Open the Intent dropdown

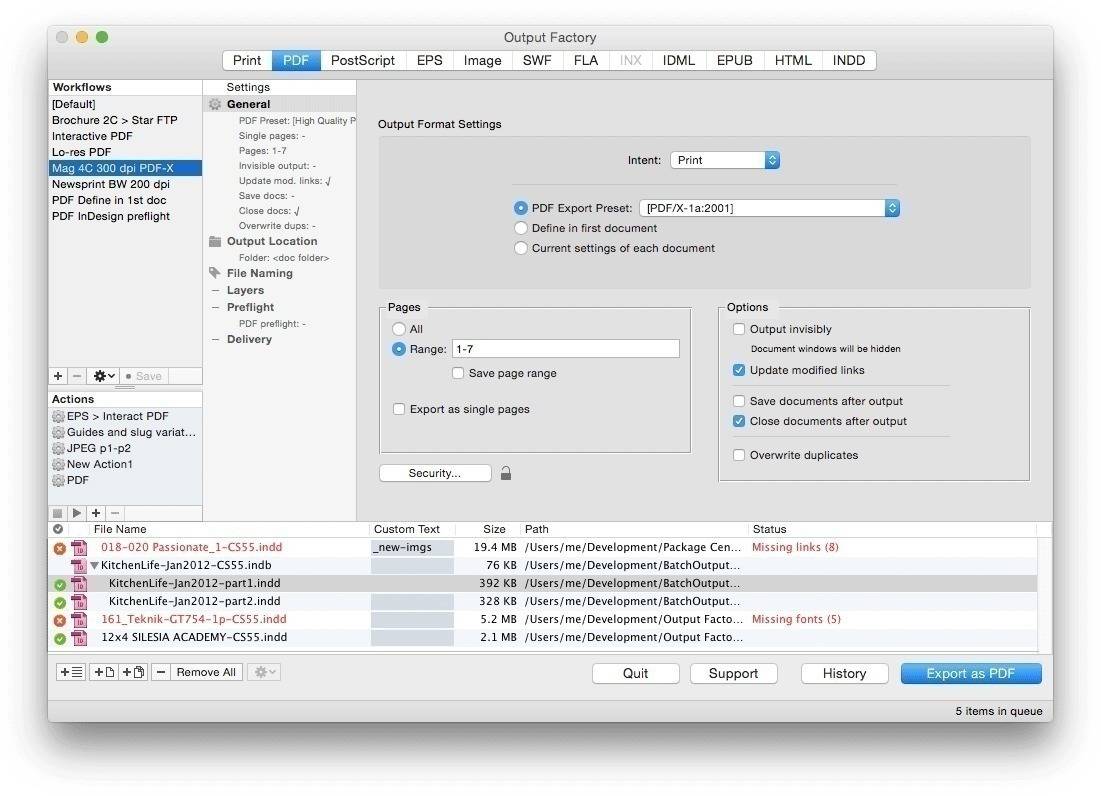pyautogui.click(x=725, y=160)
